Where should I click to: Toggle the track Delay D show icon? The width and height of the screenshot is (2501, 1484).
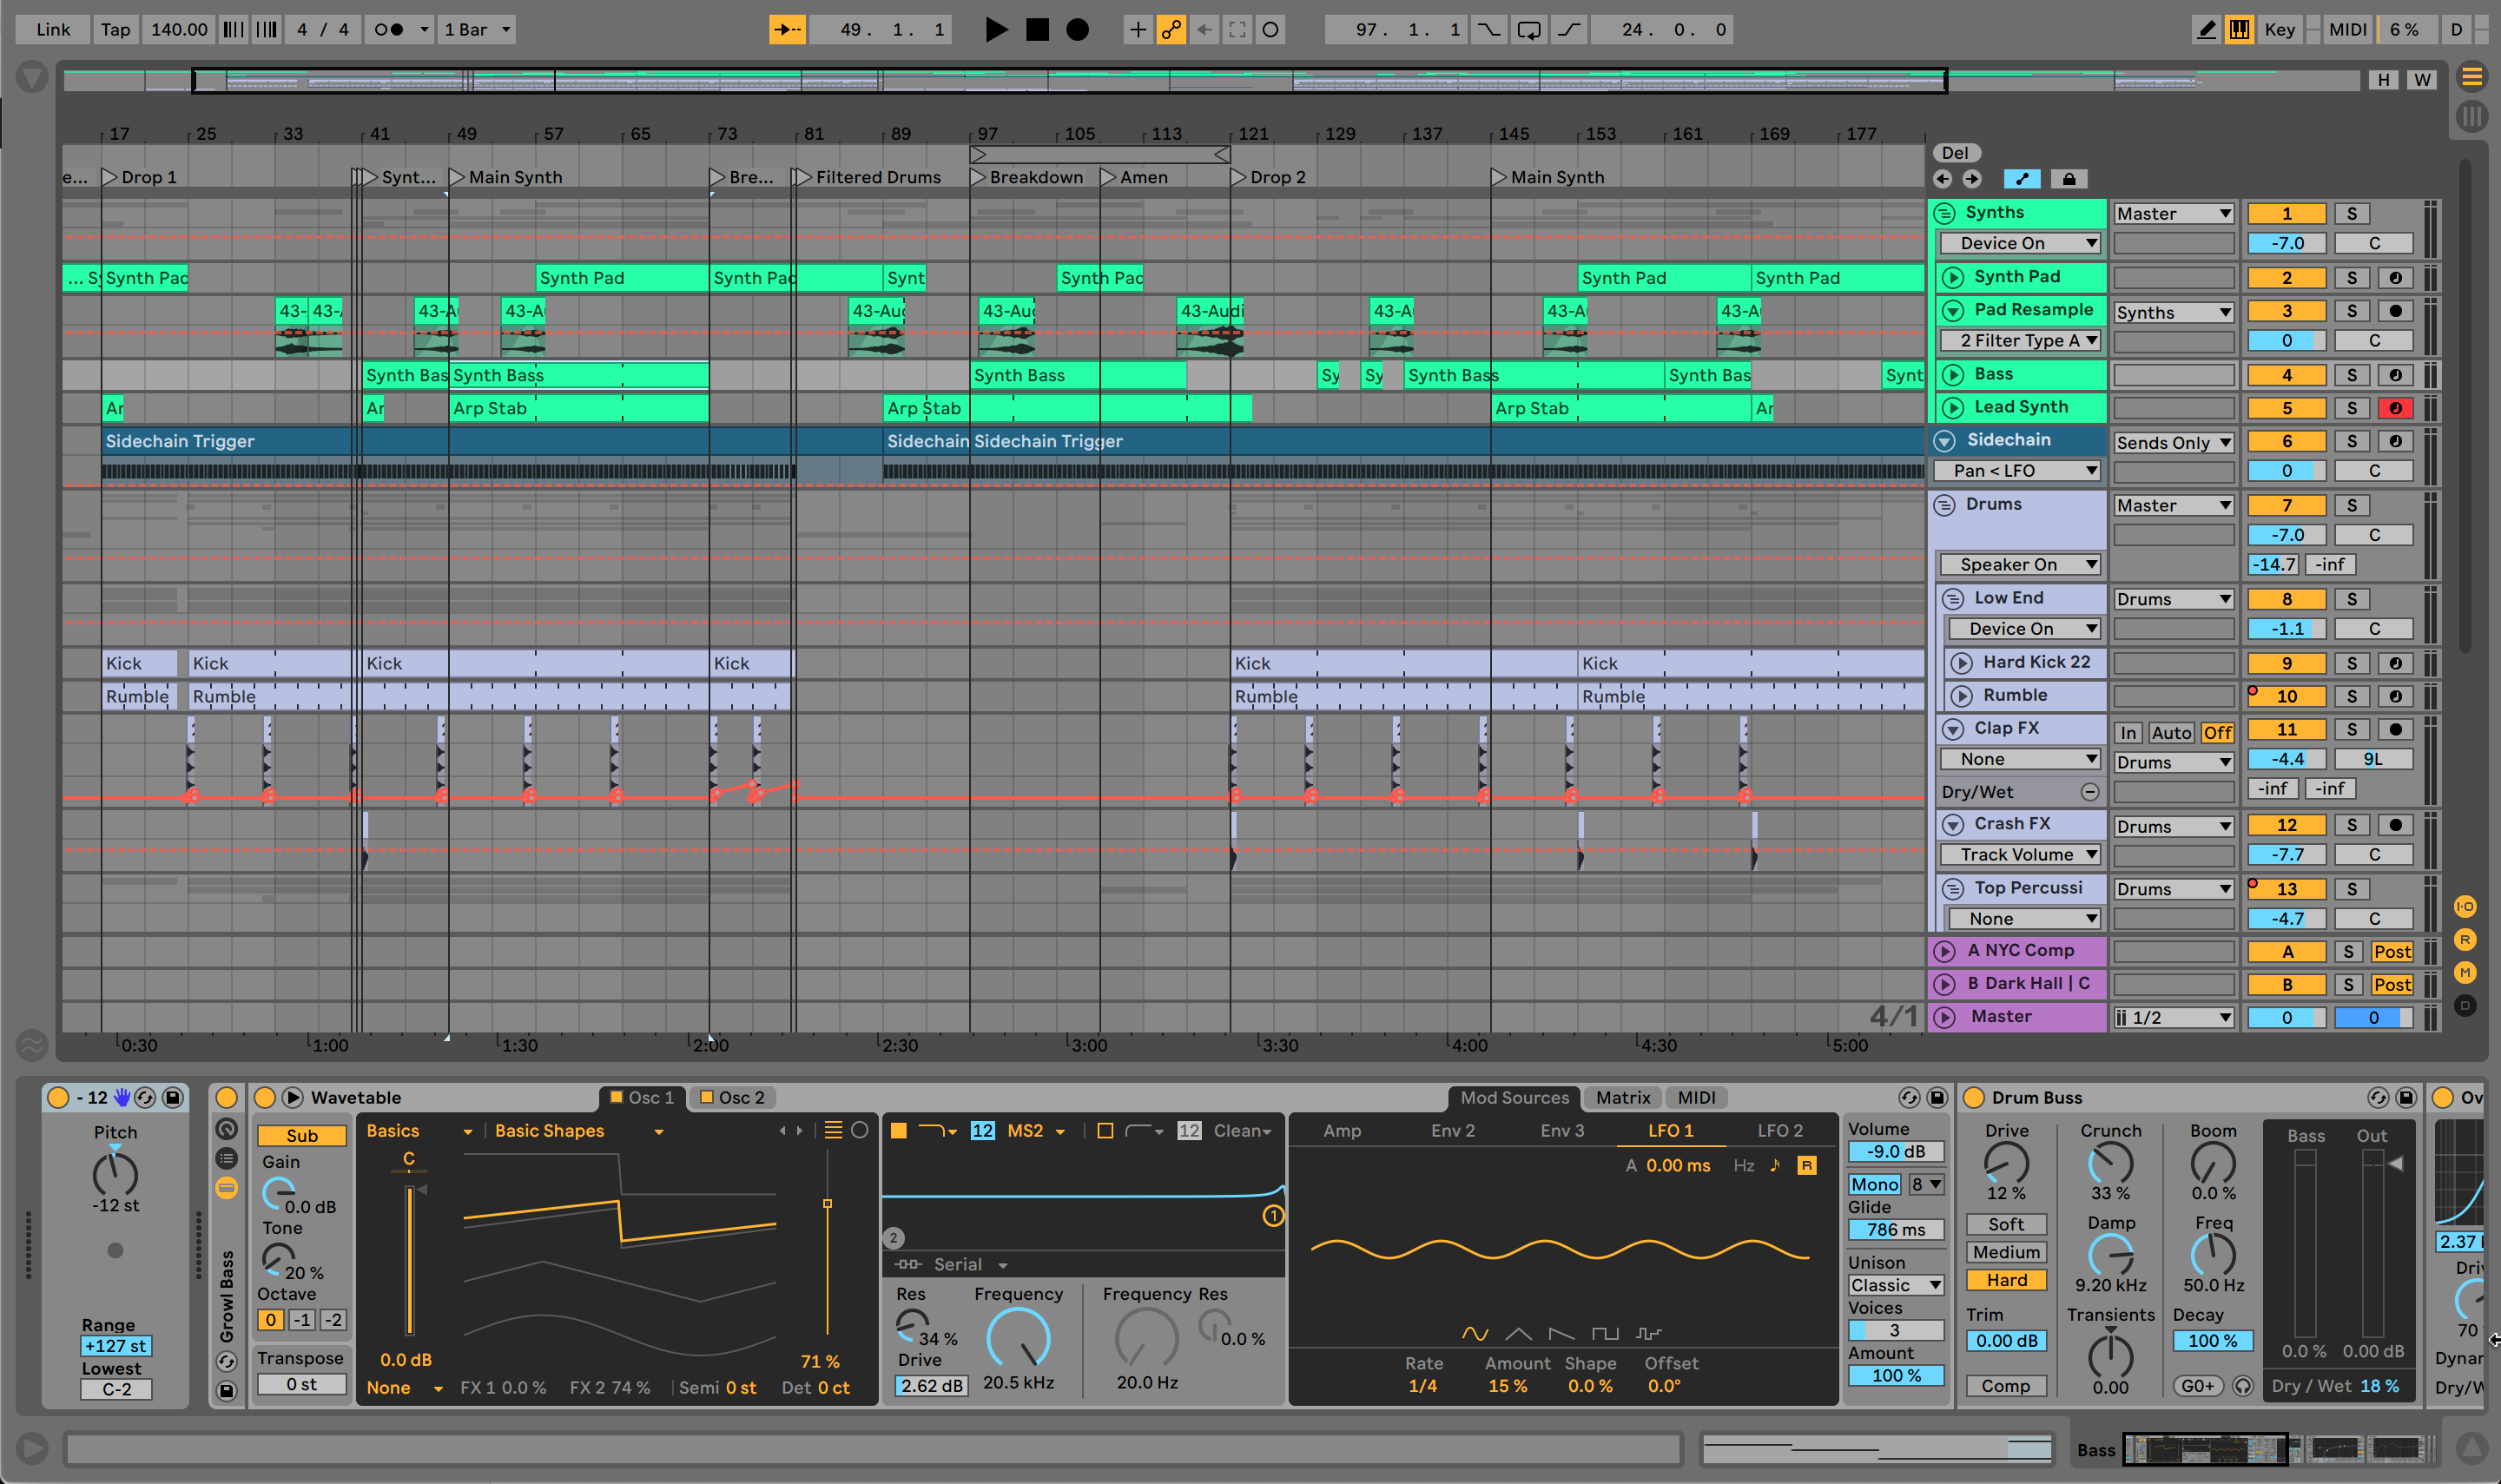click(2465, 1005)
